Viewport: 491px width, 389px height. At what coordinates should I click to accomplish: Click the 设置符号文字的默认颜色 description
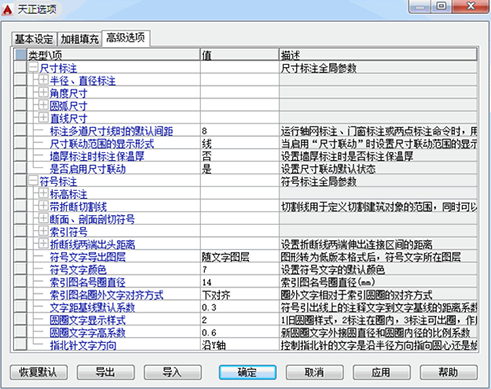point(333,270)
